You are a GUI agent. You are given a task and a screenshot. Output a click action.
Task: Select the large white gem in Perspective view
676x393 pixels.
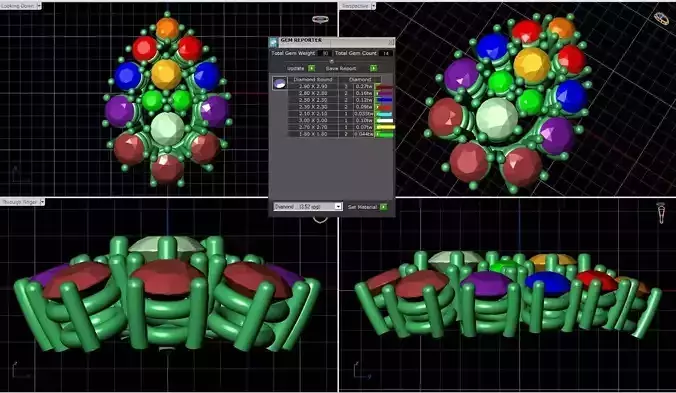tap(497, 118)
